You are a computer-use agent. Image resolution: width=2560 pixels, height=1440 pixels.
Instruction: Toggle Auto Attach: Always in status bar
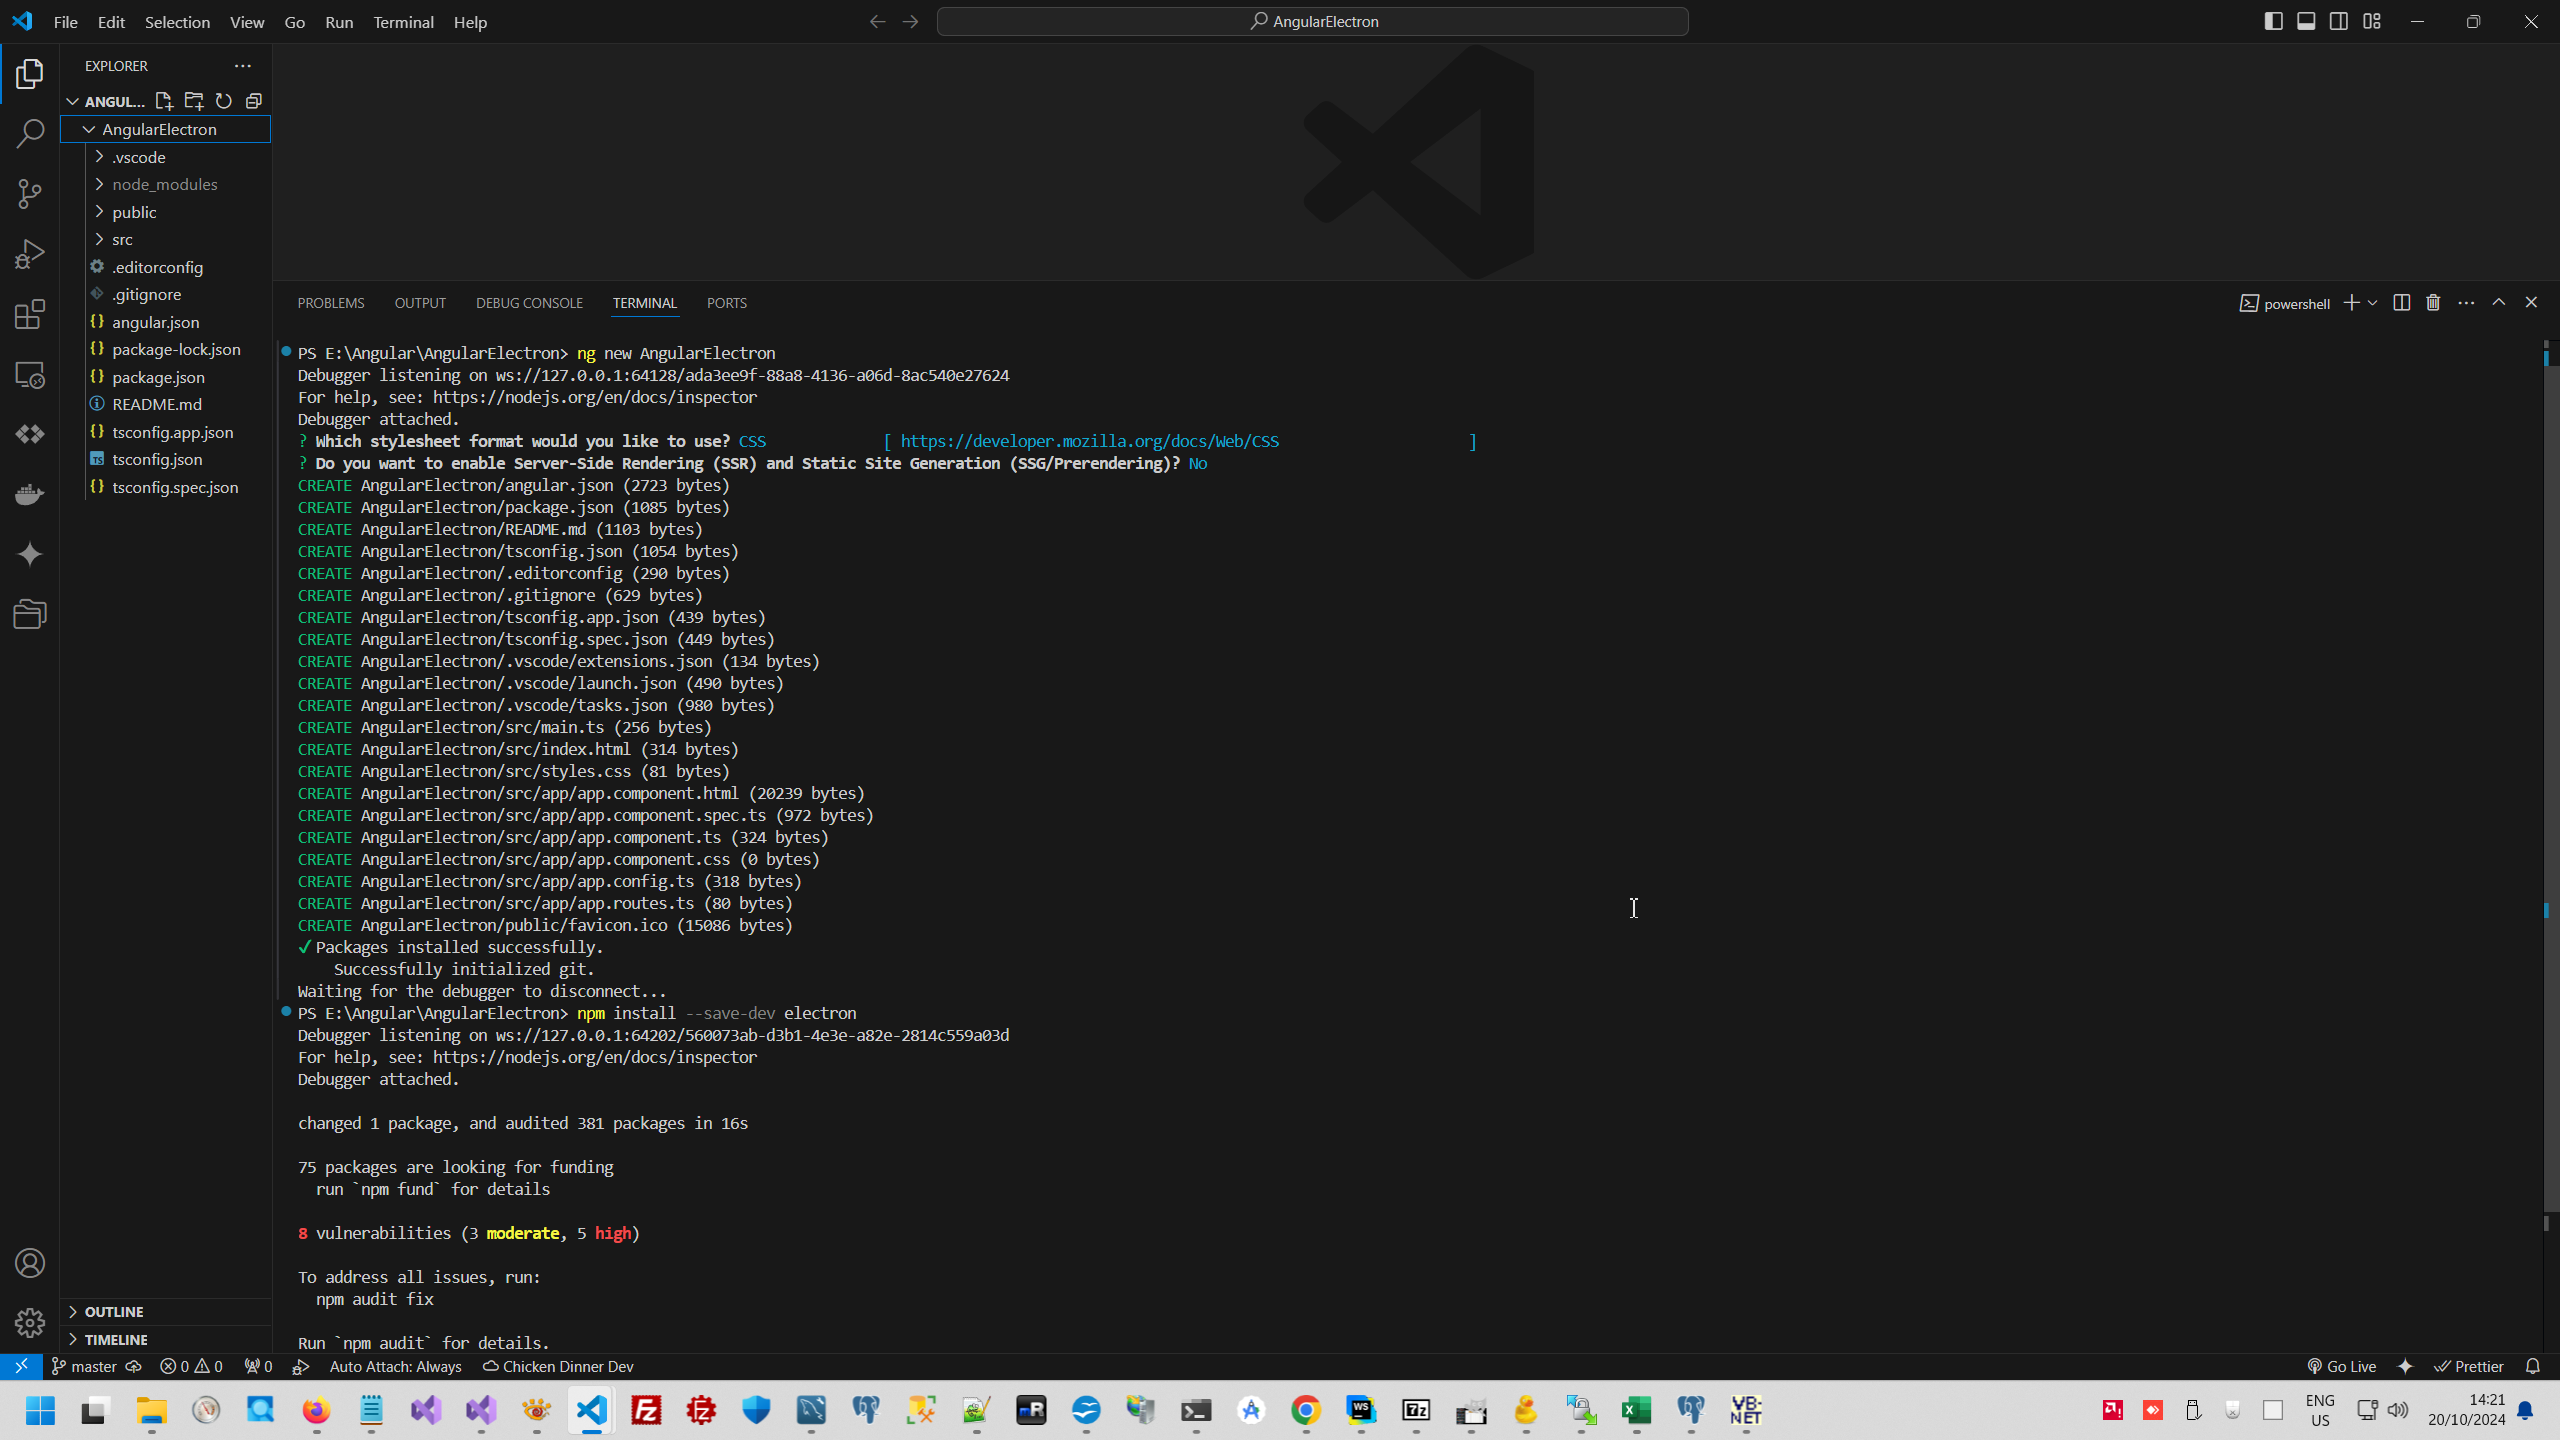pyautogui.click(x=395, y=1366)
